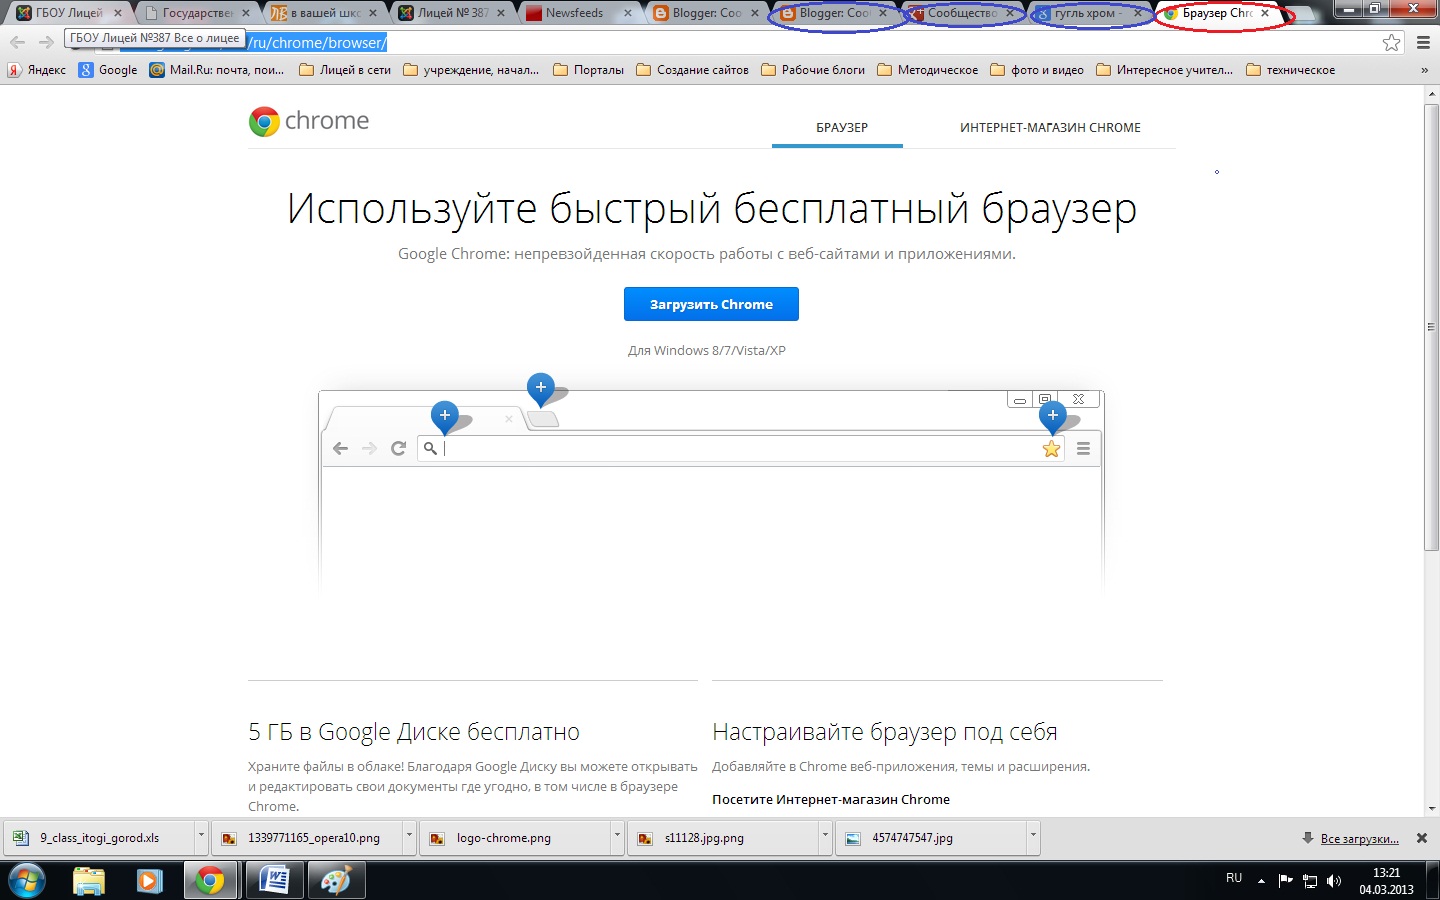Click the plus marker above the illustrated new tab
Viewport: 1440px width, 900px height.
541,387
